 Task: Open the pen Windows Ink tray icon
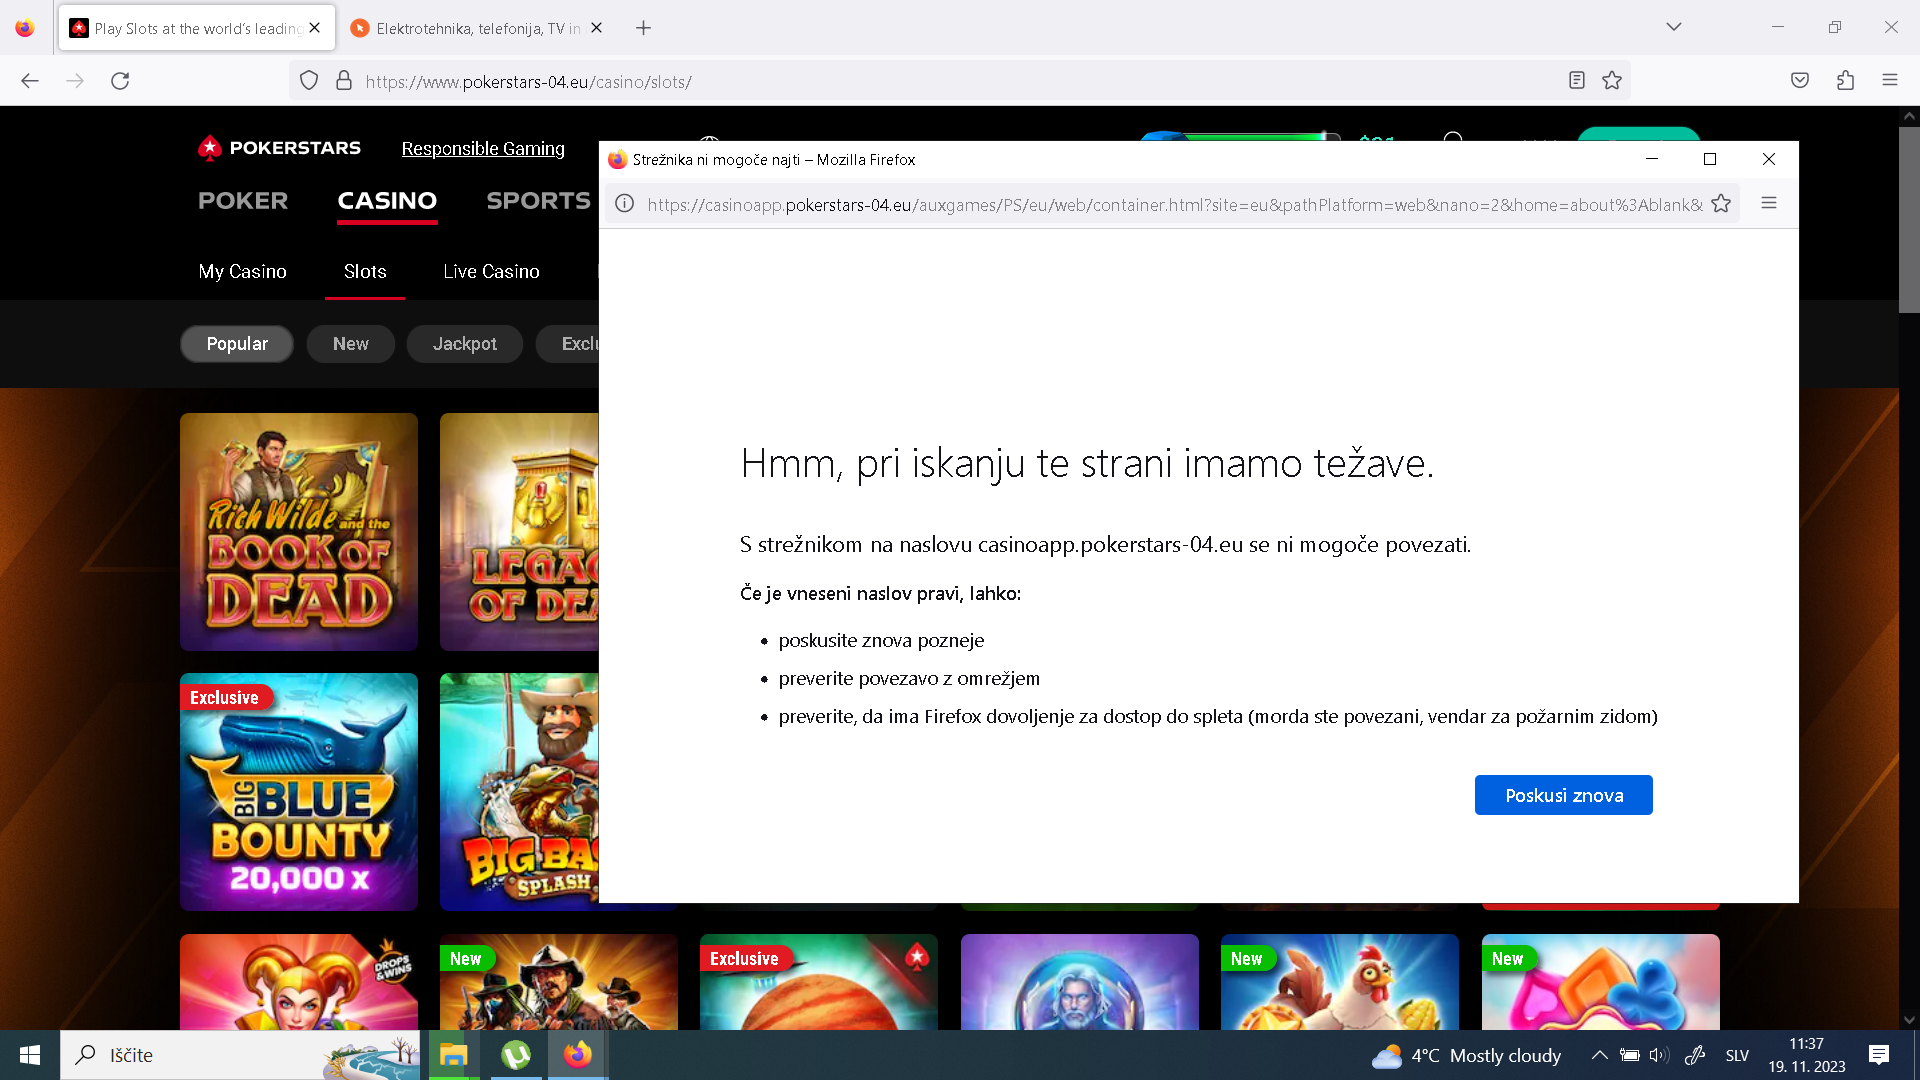(x=1695, y=1055)
